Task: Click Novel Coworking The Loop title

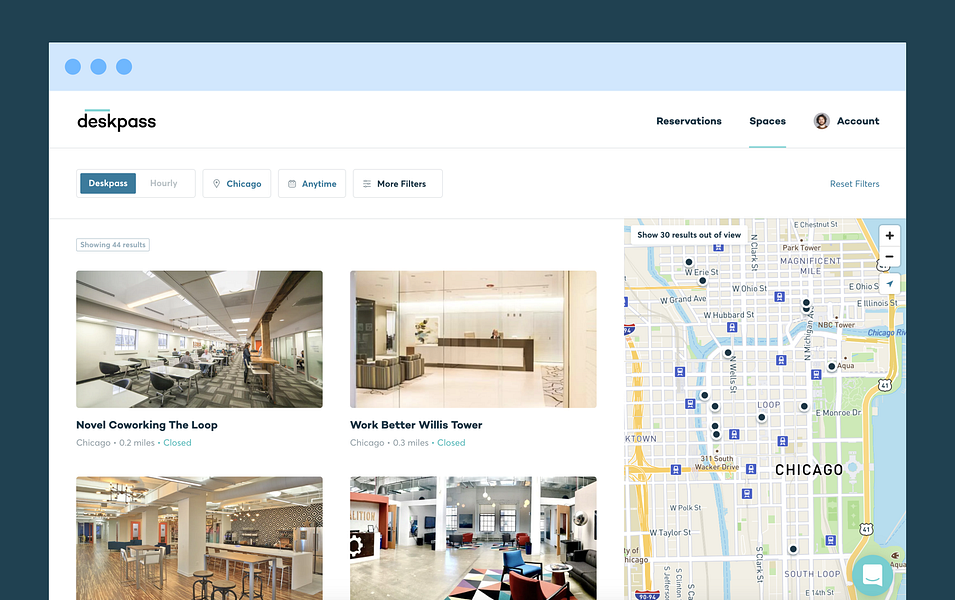Action: tap(147, 425)
